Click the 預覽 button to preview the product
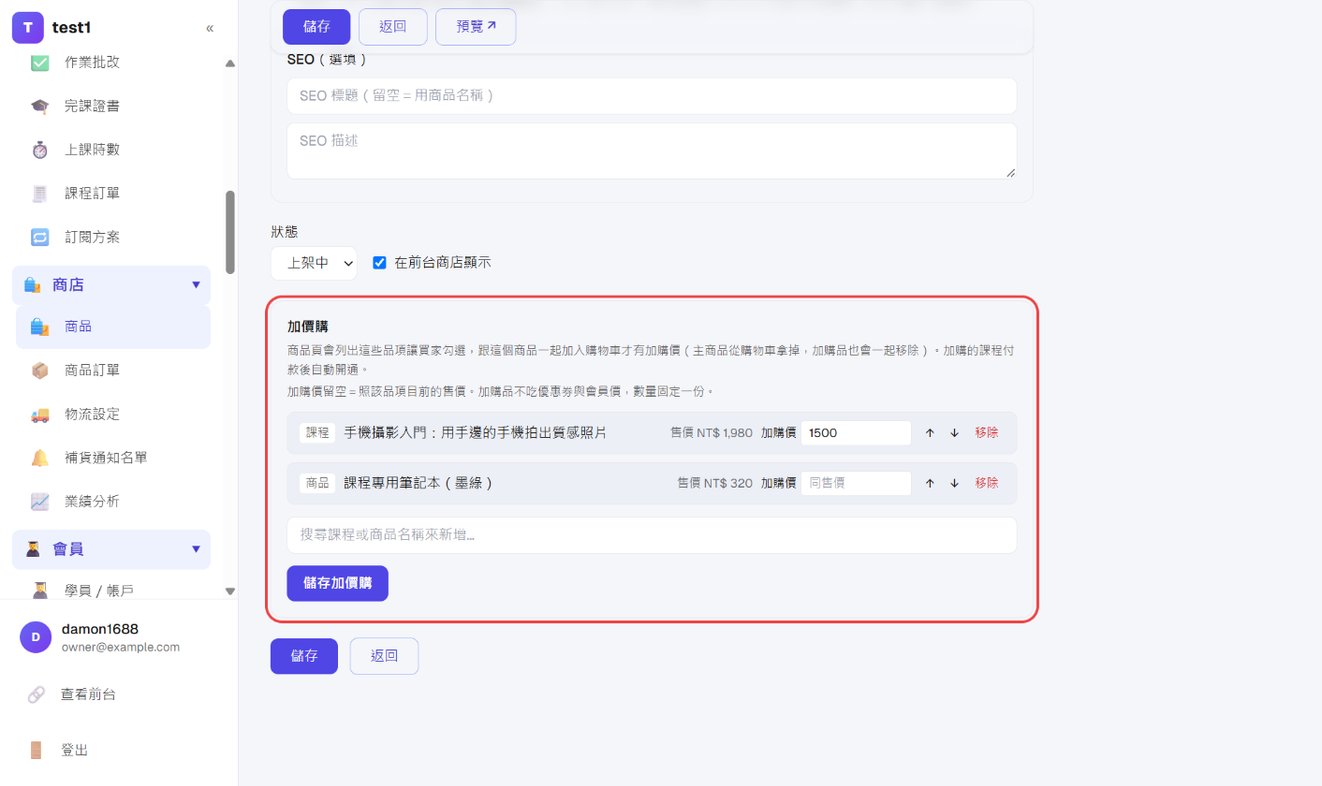Screen dimensions: 1322x786 [x=476, y=27]
